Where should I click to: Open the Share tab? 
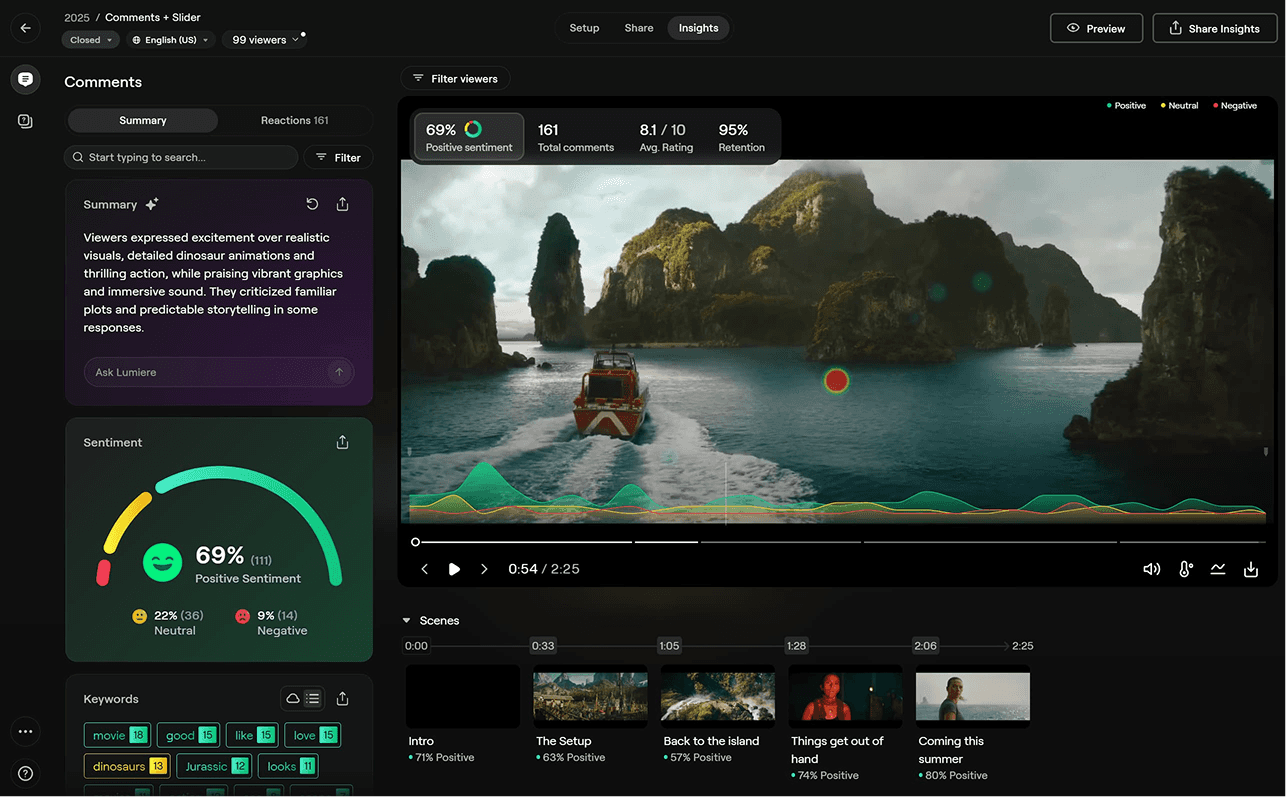point(639,28)
